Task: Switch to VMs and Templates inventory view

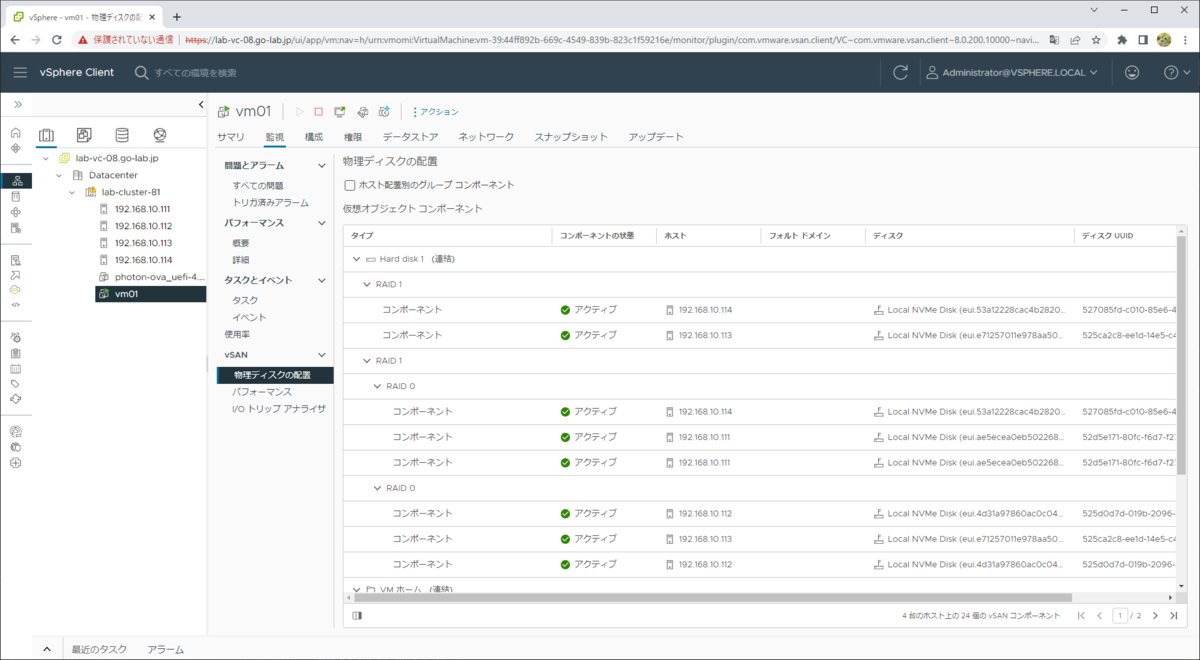Action: coord(84,136)
